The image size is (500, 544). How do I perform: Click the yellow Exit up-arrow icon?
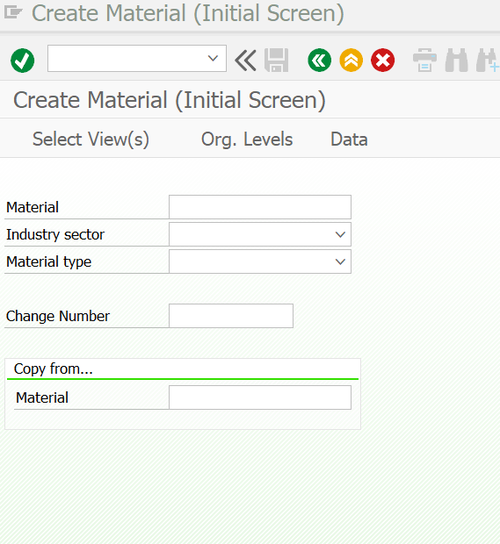tap(351, 60)
